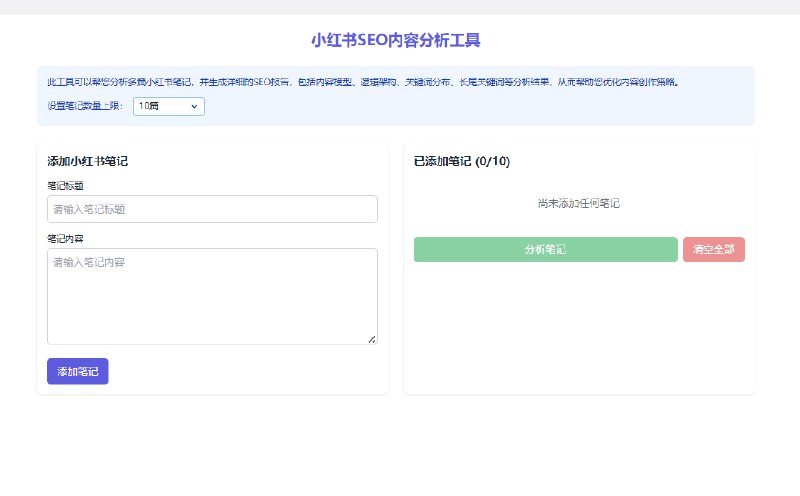The height and width of the screenshot is (496, 800).
Task: Focus the note title input field
Action: (212, 209)
